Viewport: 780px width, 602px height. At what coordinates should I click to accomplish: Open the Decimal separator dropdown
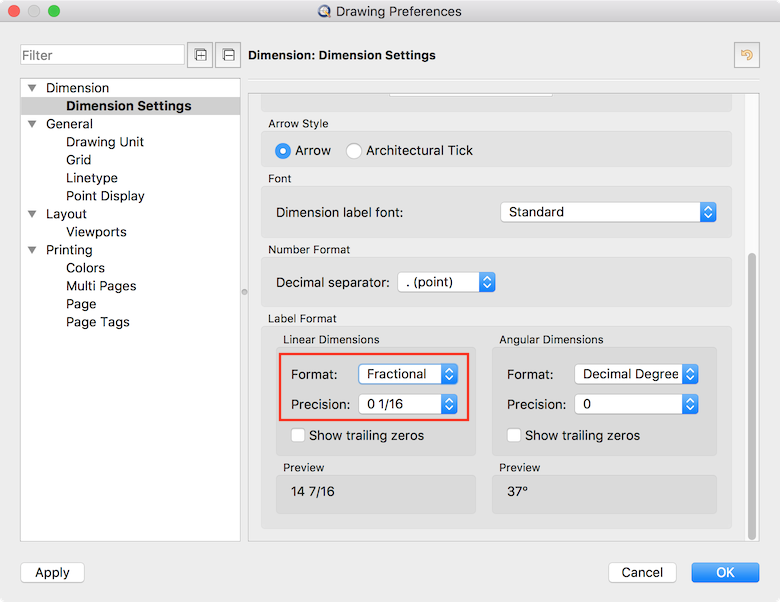446,283
